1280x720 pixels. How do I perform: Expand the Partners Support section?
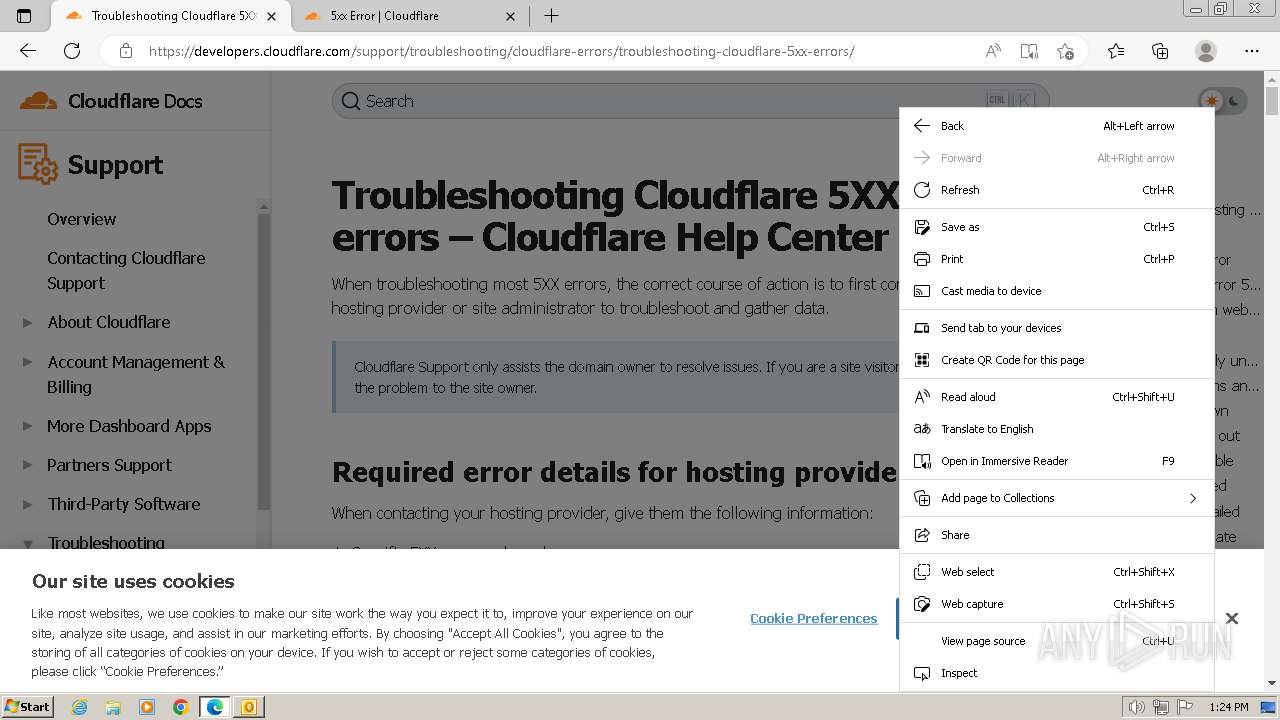click(x=27, y=465)
